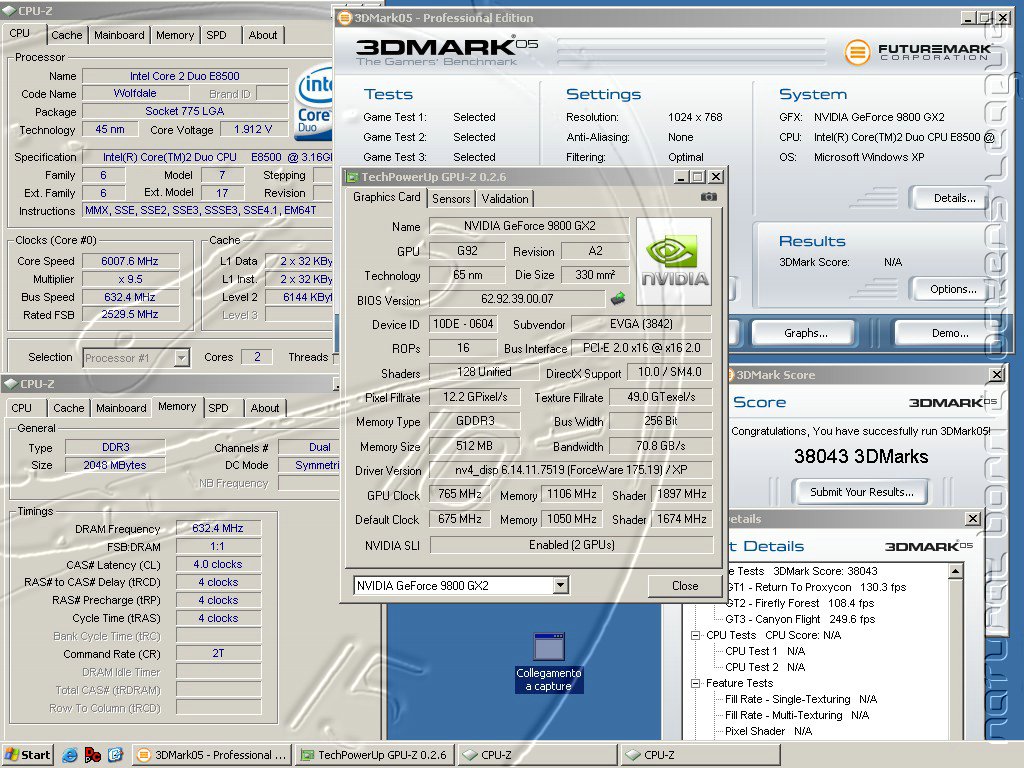Screen dimensions: 1024x768
Task: Click the Driver Version field in GPU-Z
Action: click(571, 470)
